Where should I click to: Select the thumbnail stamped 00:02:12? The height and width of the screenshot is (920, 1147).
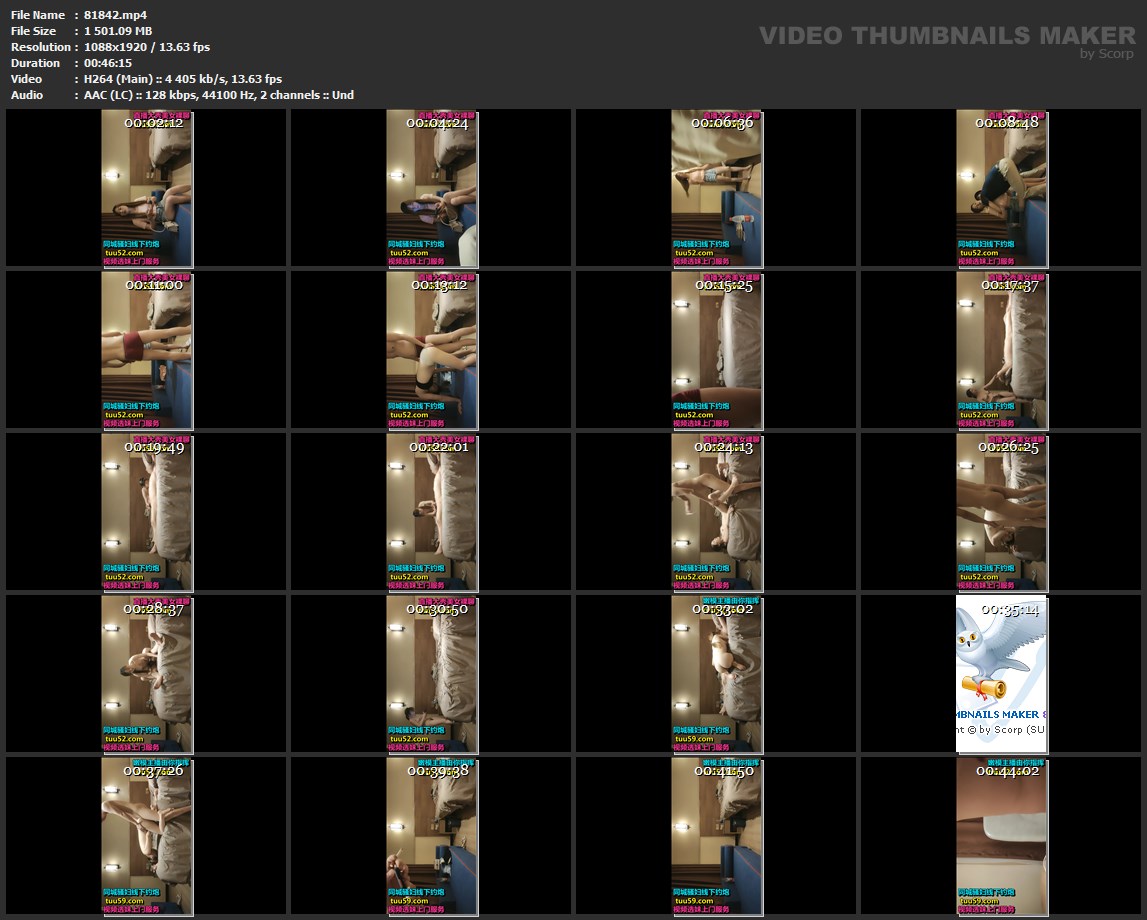tap(146, 188)
